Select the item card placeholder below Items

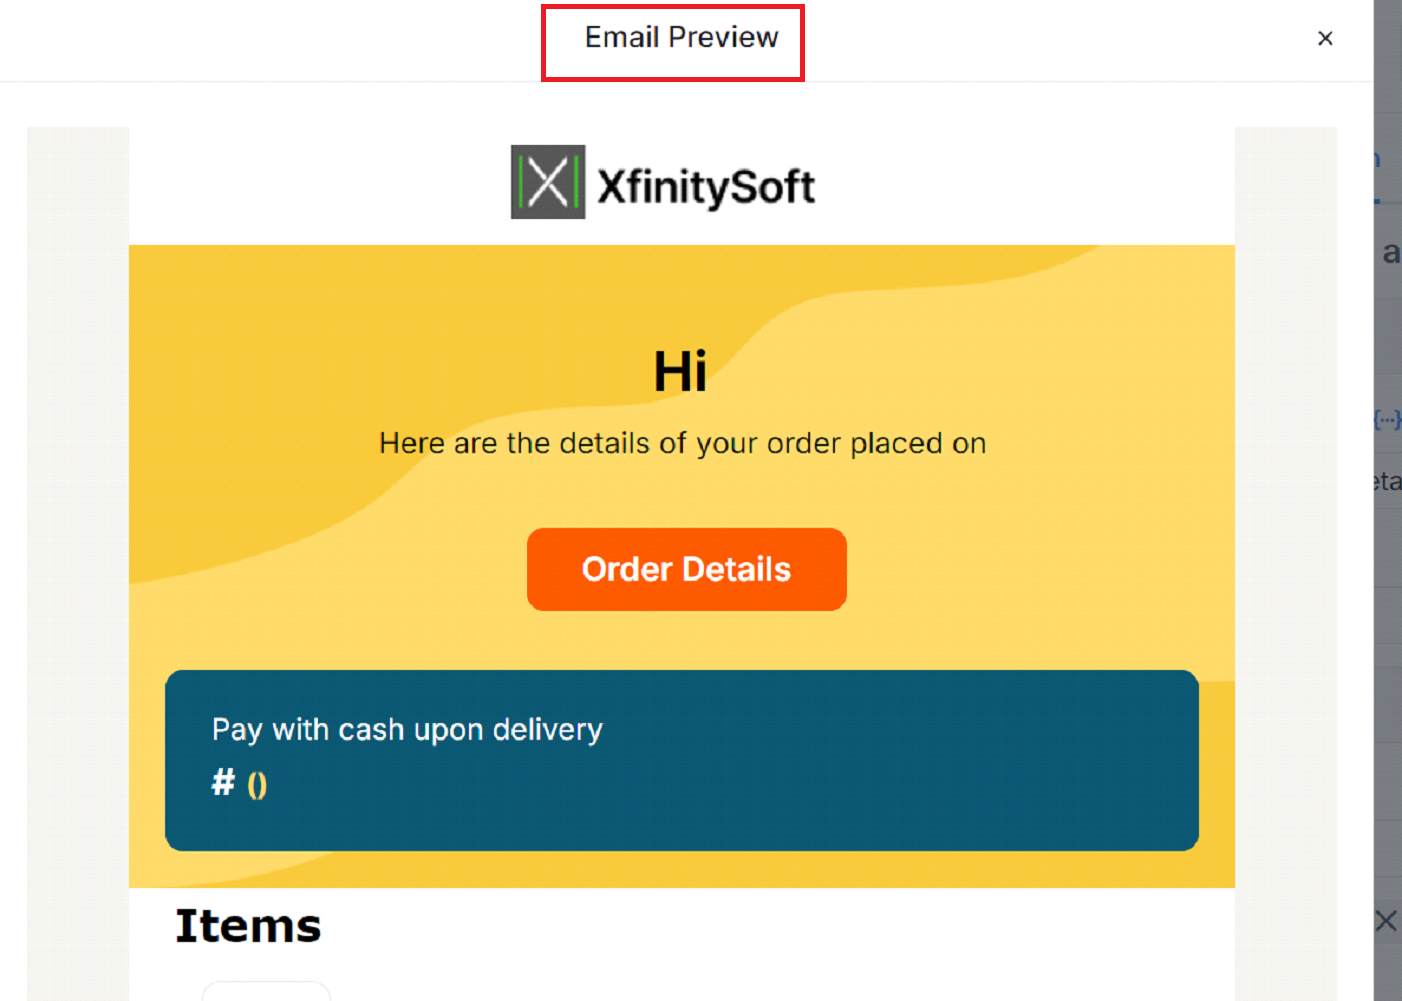pyautogui.click(x=266, y=993)
